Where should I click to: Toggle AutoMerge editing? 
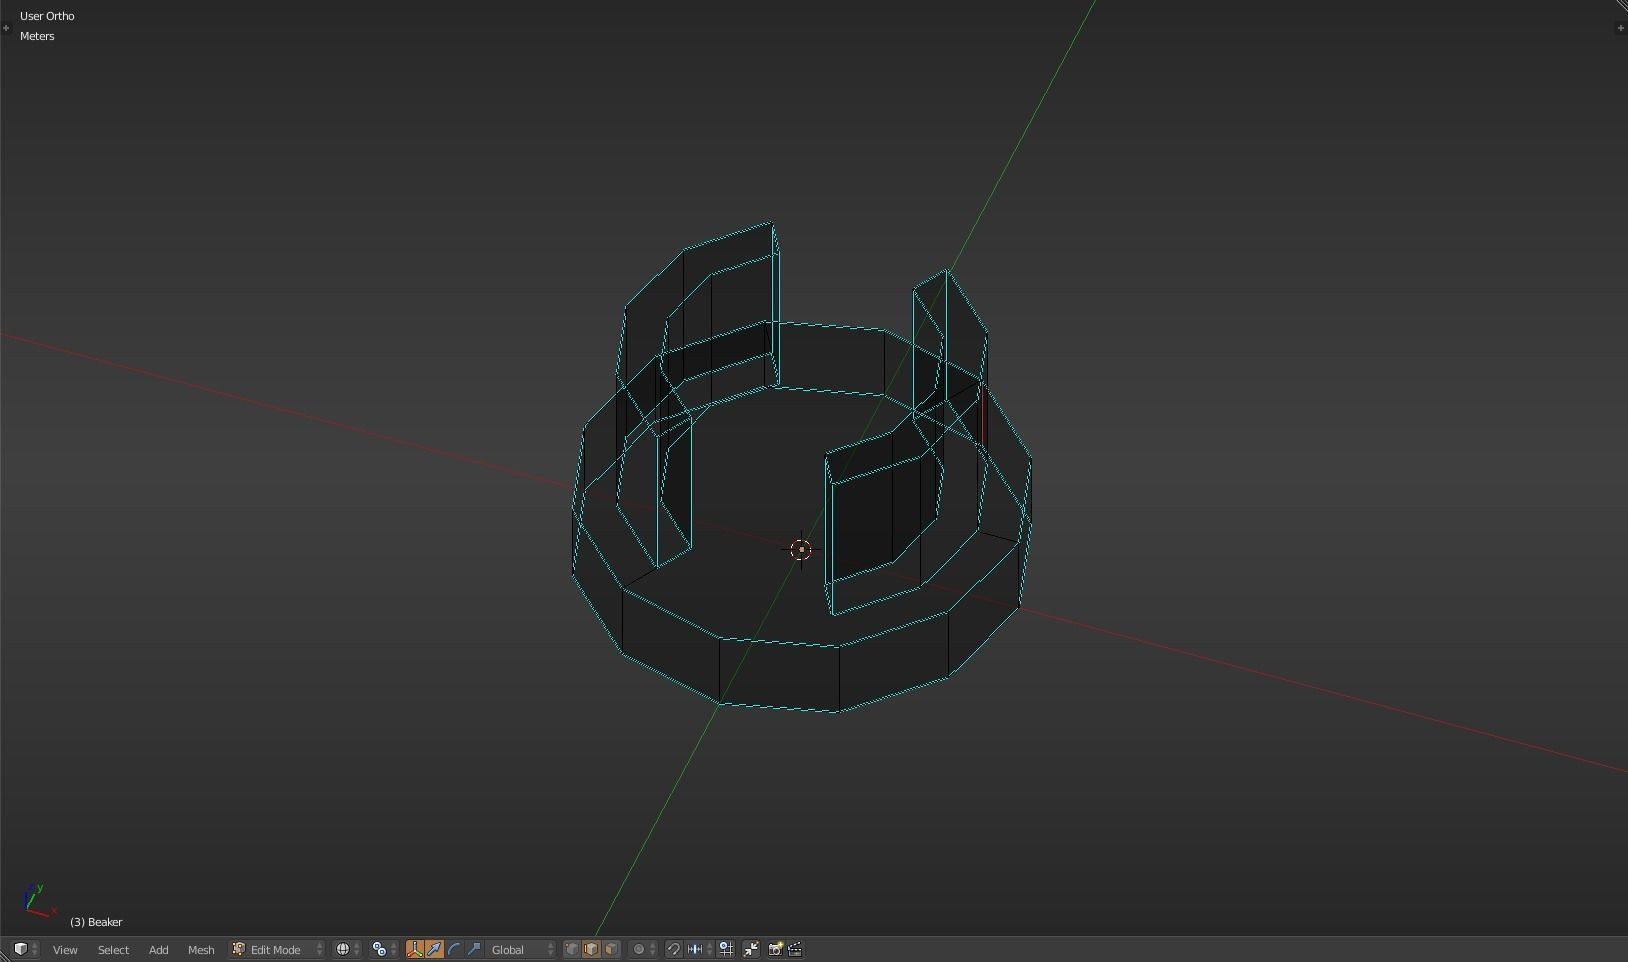coord(751,949)
